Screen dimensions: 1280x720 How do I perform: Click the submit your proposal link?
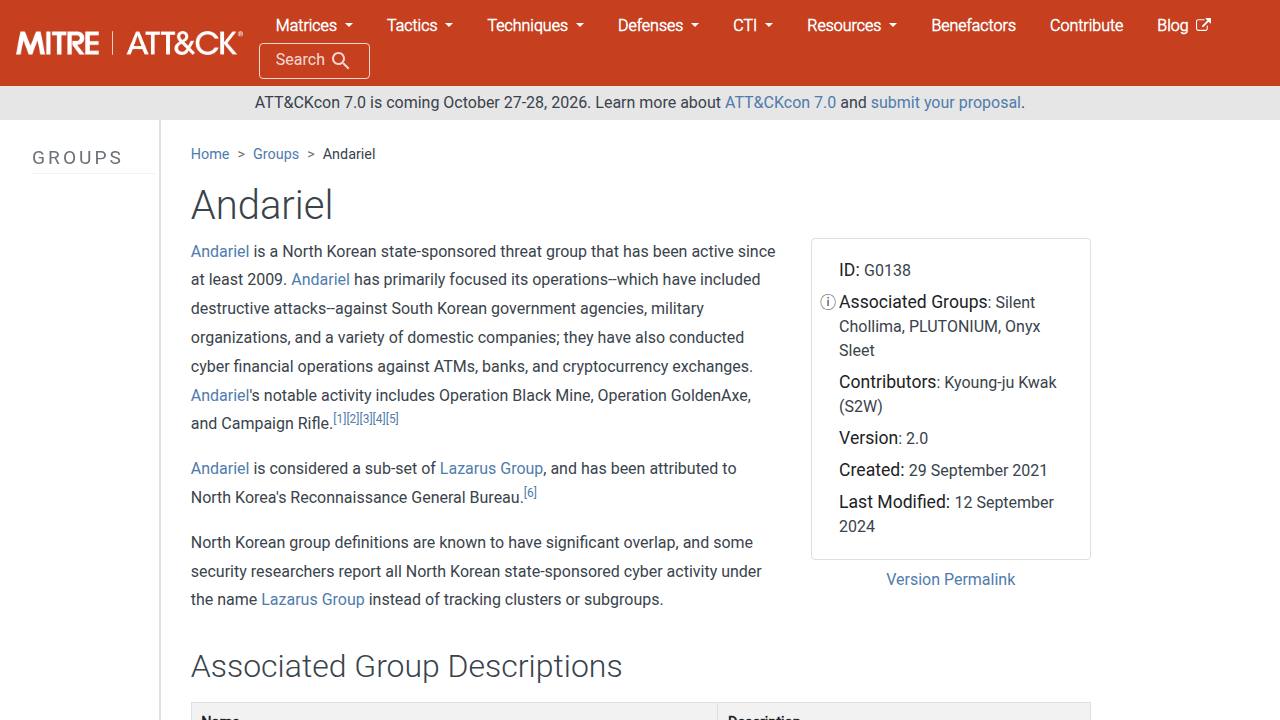point(946,102)
